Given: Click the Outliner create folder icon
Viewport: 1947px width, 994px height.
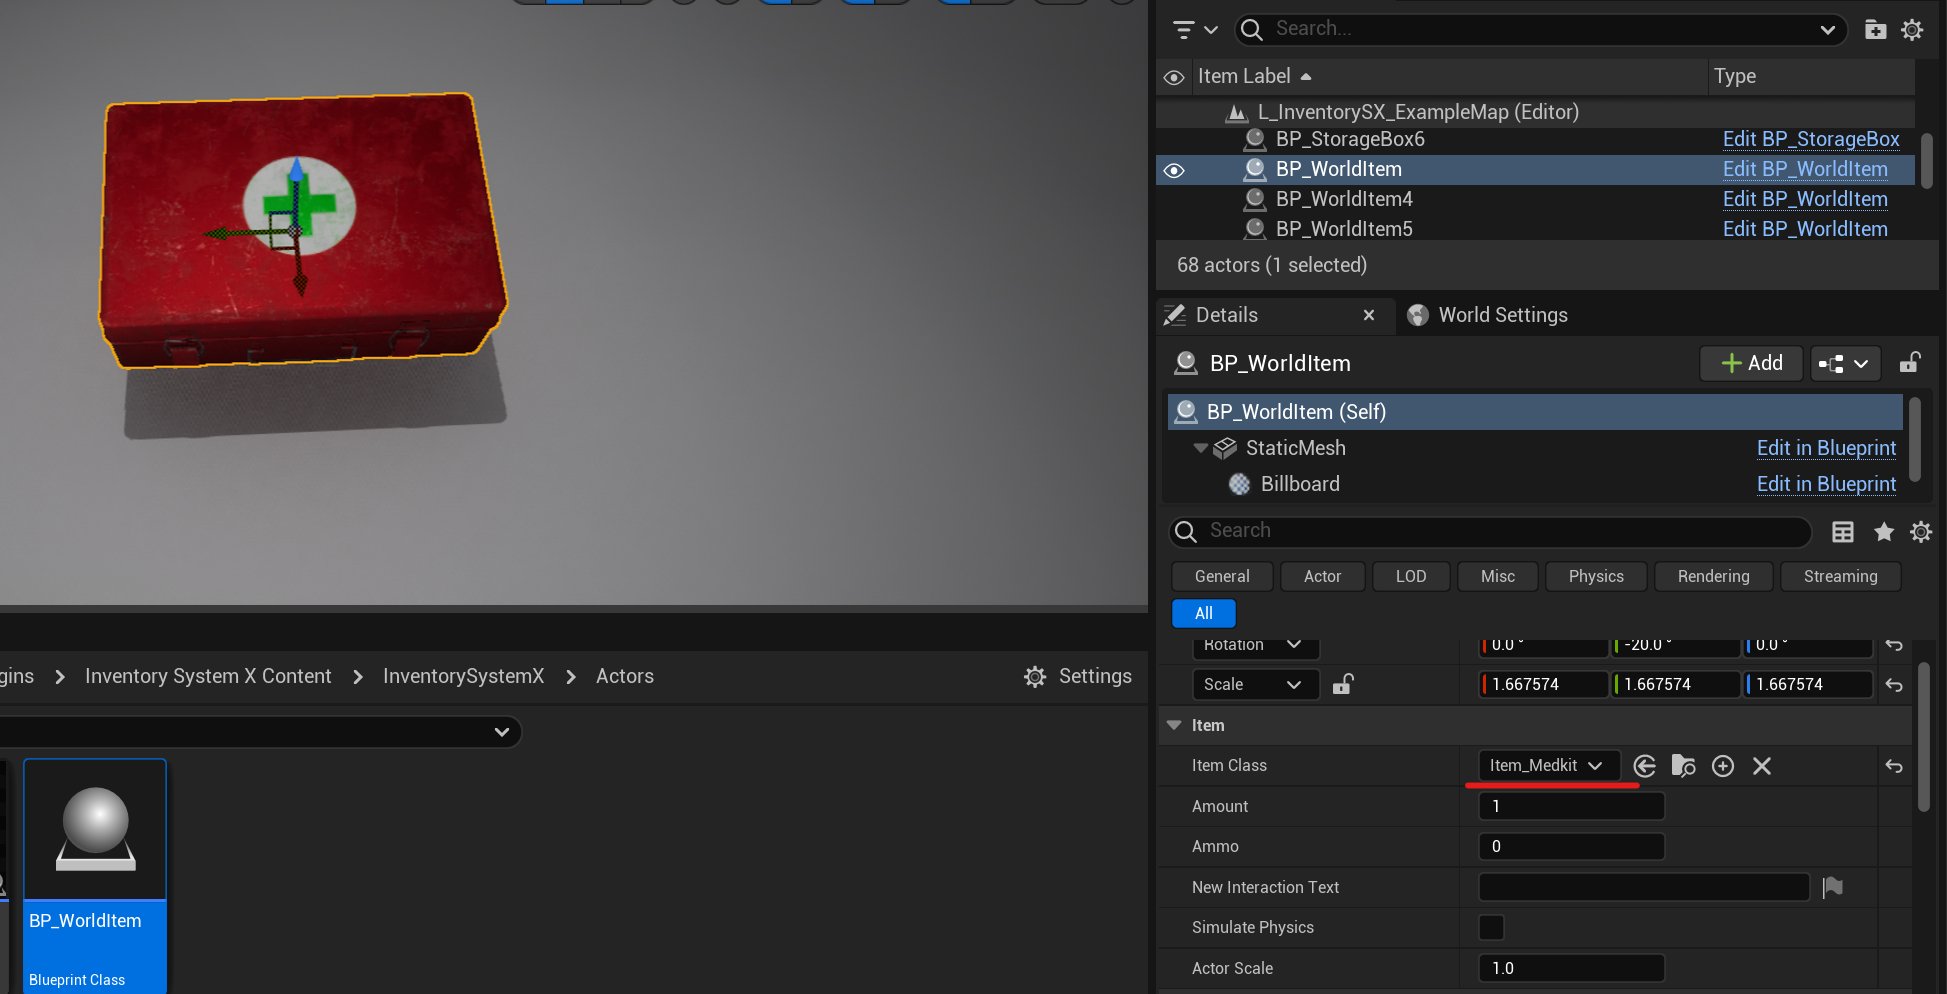Looking at the screenshot, I should point(1876,30).
